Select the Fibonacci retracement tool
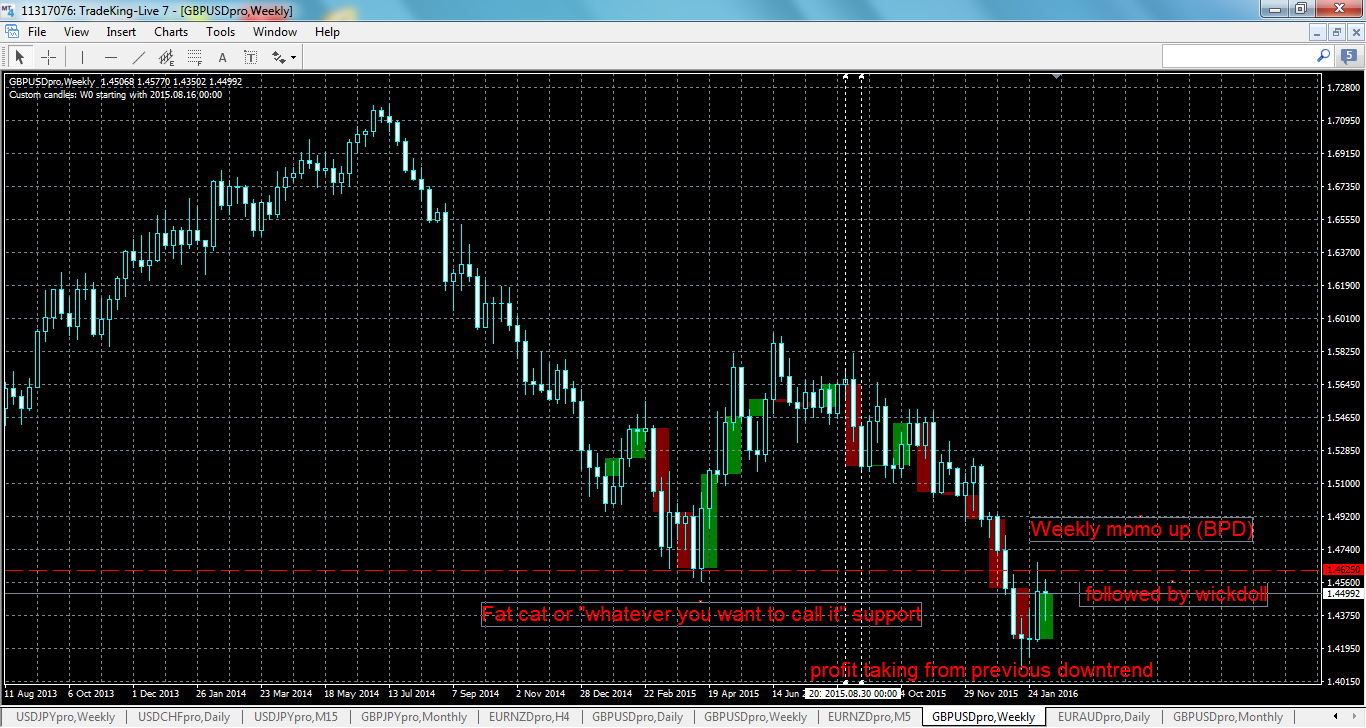 tap(195, 57)
